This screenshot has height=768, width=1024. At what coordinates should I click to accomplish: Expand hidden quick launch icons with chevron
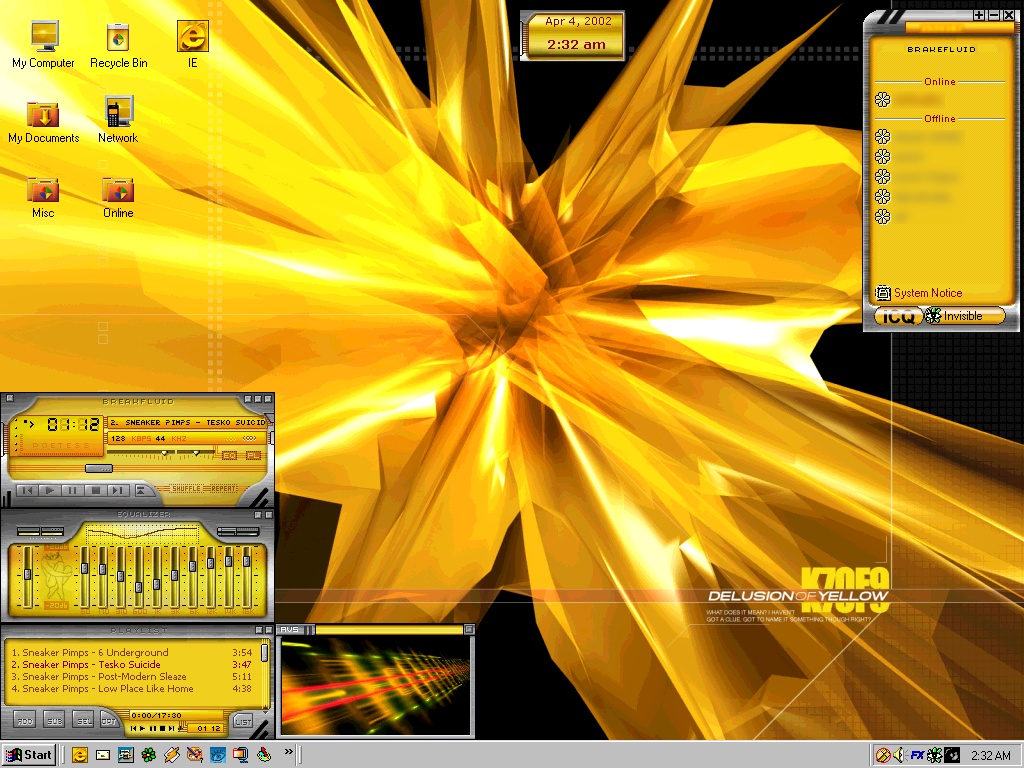289,751
